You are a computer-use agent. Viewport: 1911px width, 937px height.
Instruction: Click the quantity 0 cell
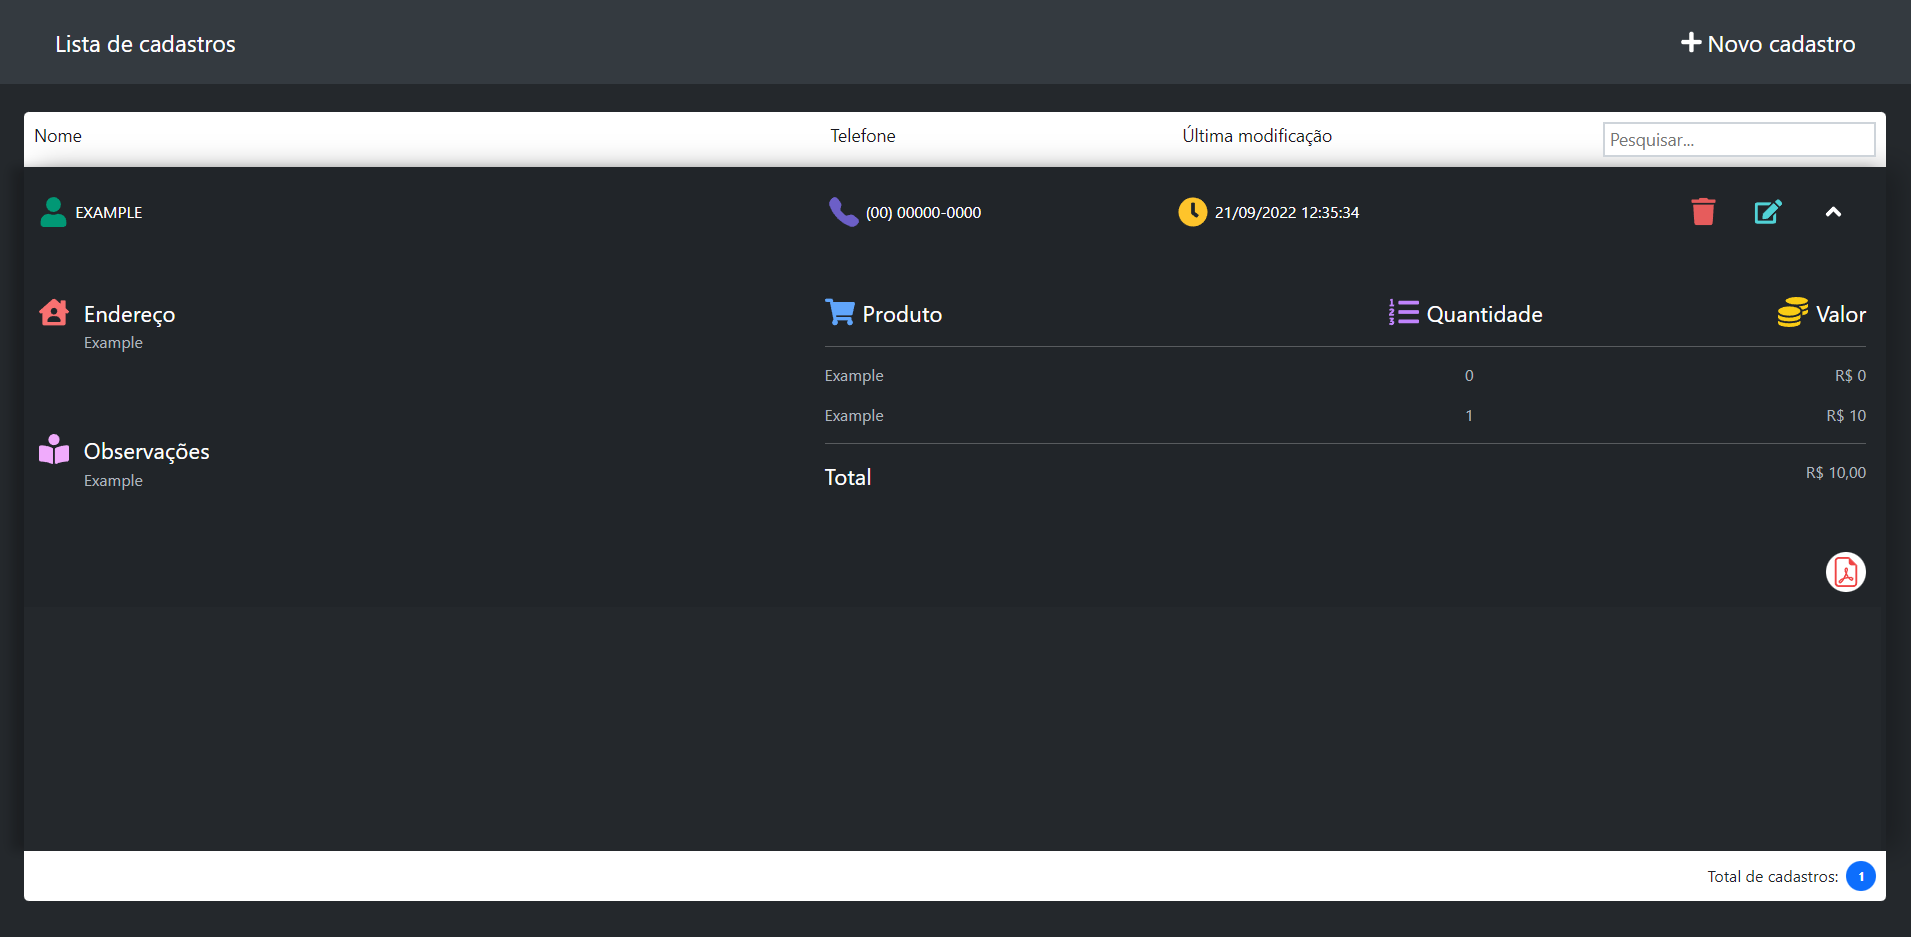click(x=1469, y=376)
